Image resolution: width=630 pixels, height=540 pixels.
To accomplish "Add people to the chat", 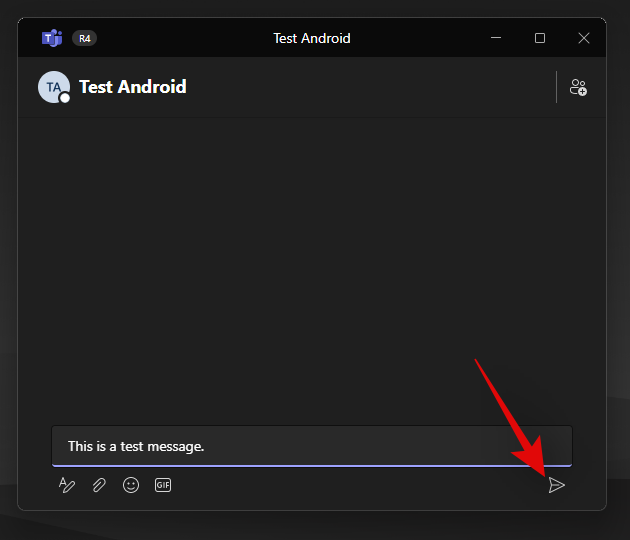I will click(x=578, y=87).
